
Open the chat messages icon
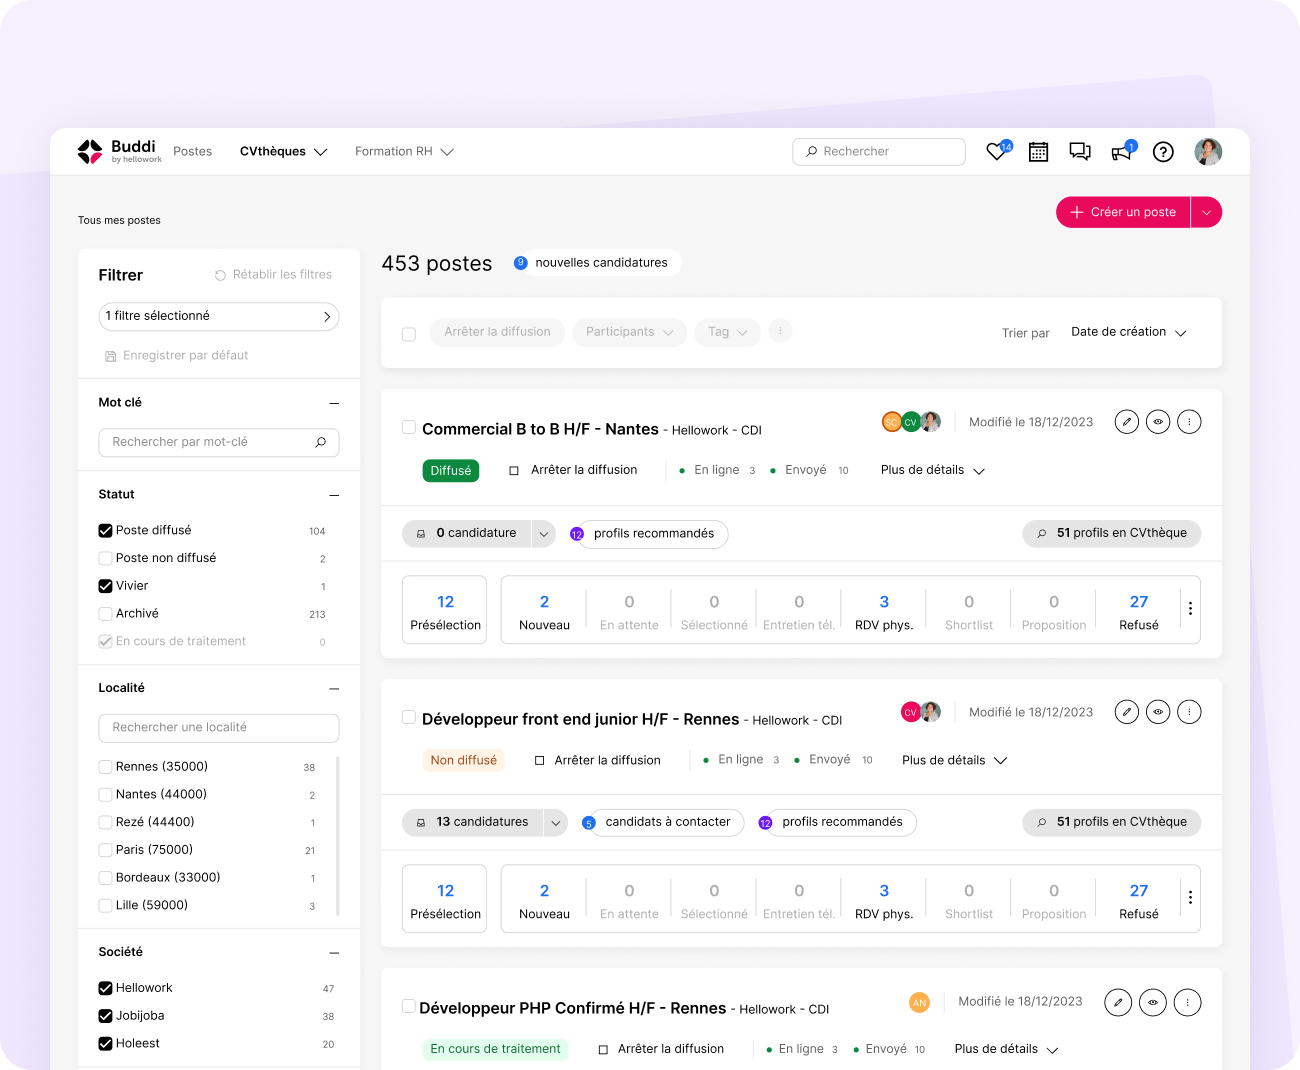coord(1079,152)
